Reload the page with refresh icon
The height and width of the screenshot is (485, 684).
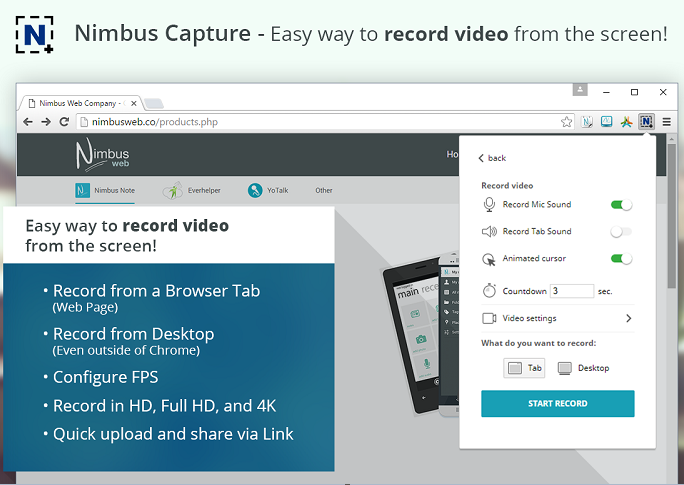(64, 122)
